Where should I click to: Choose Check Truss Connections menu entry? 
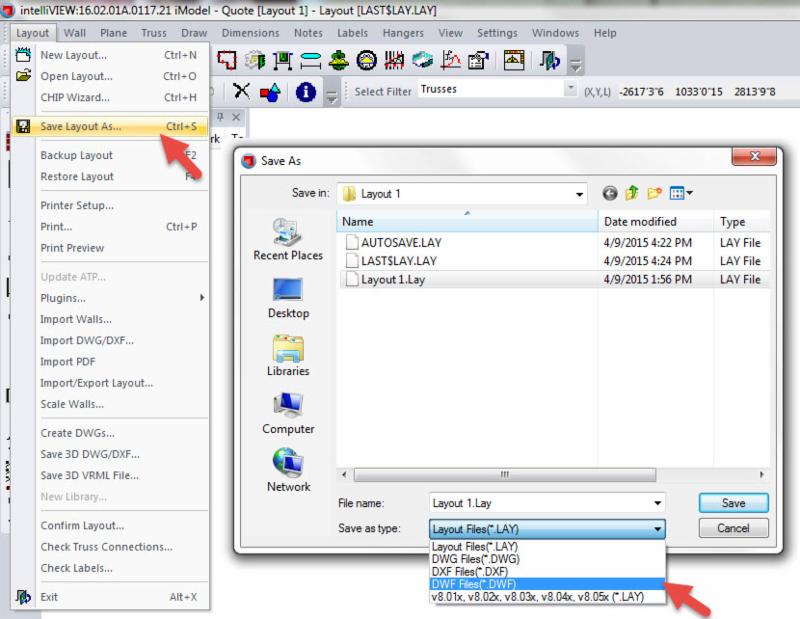(110, 547)
